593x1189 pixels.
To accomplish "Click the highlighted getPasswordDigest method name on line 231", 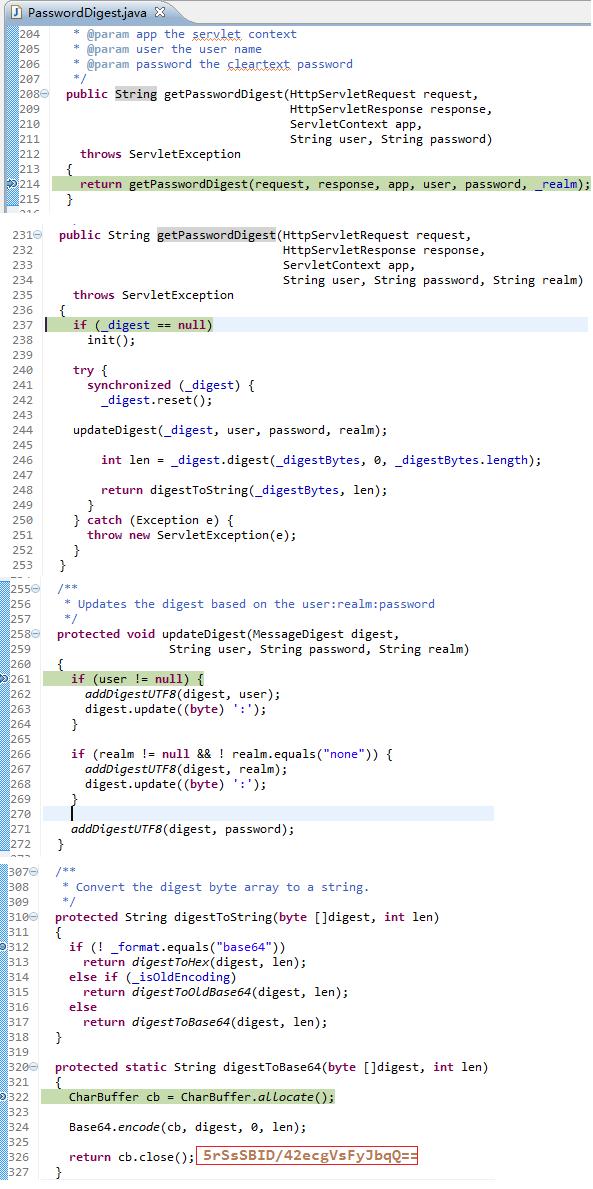I will click(215, 235).
